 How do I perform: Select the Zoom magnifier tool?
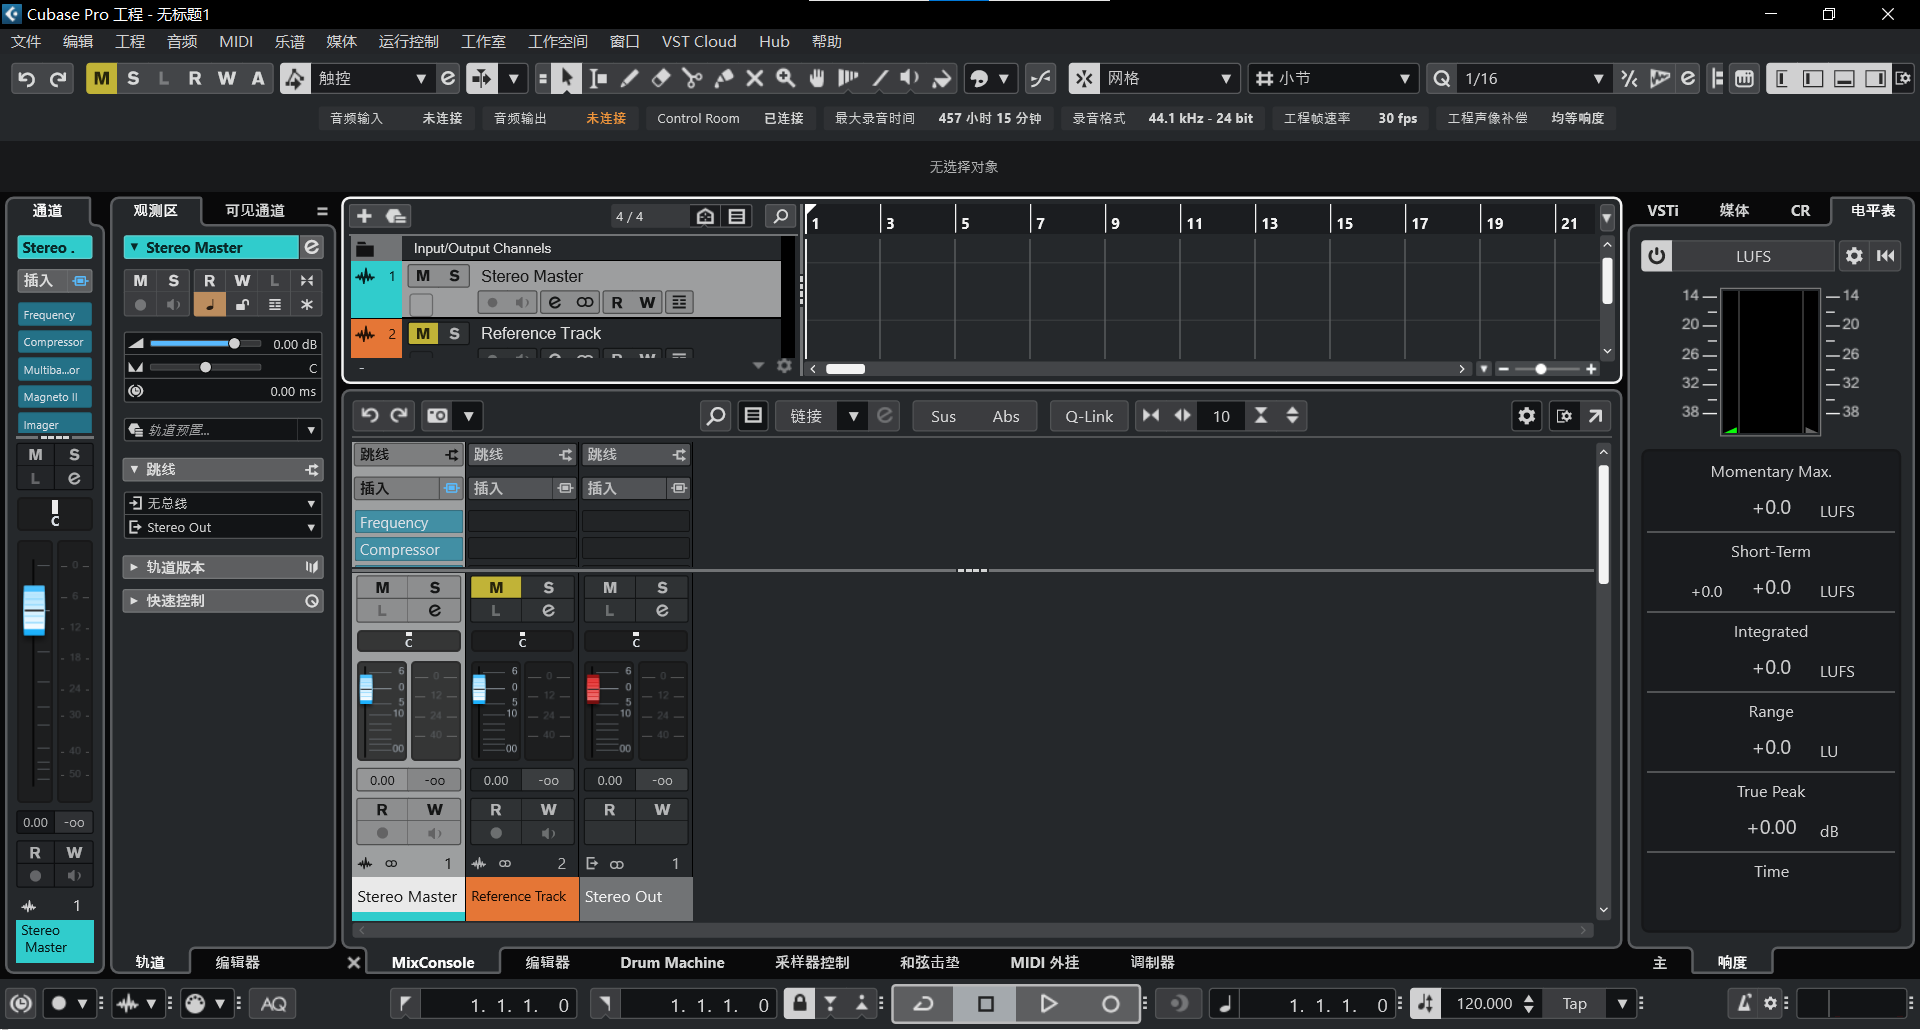tap(786, 78)
